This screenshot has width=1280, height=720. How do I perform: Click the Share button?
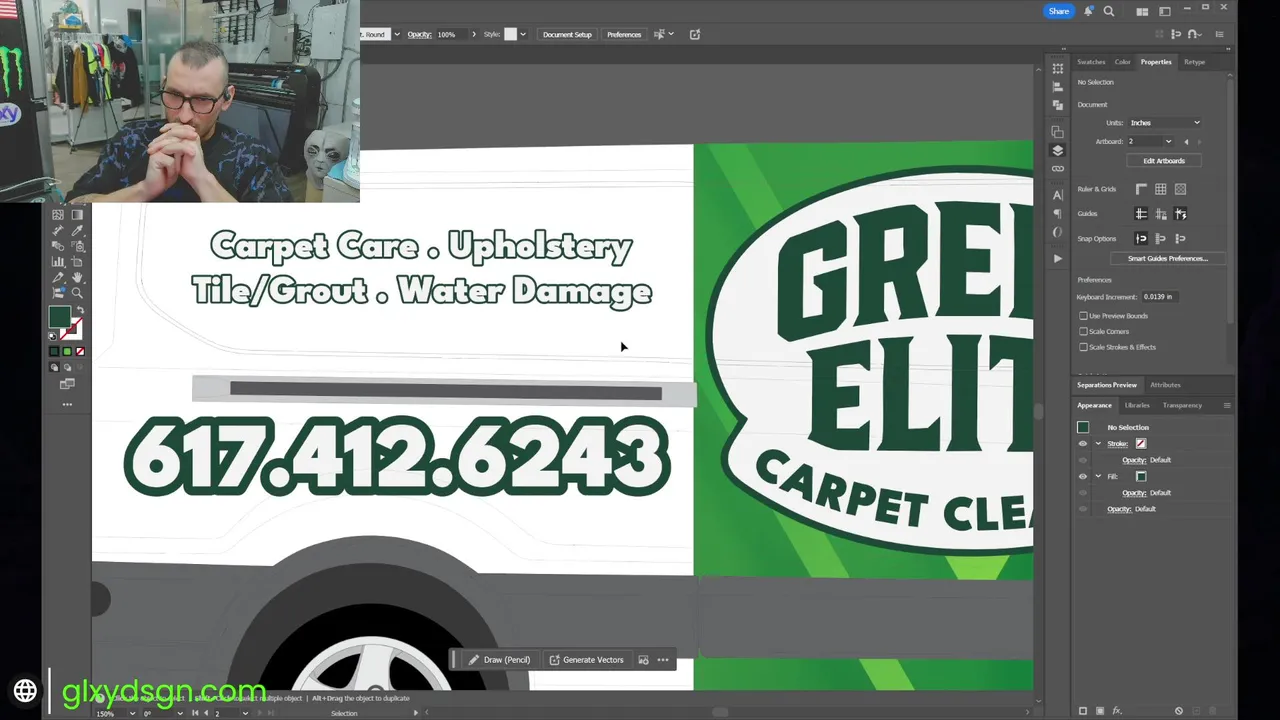(x=1059, y=11)
